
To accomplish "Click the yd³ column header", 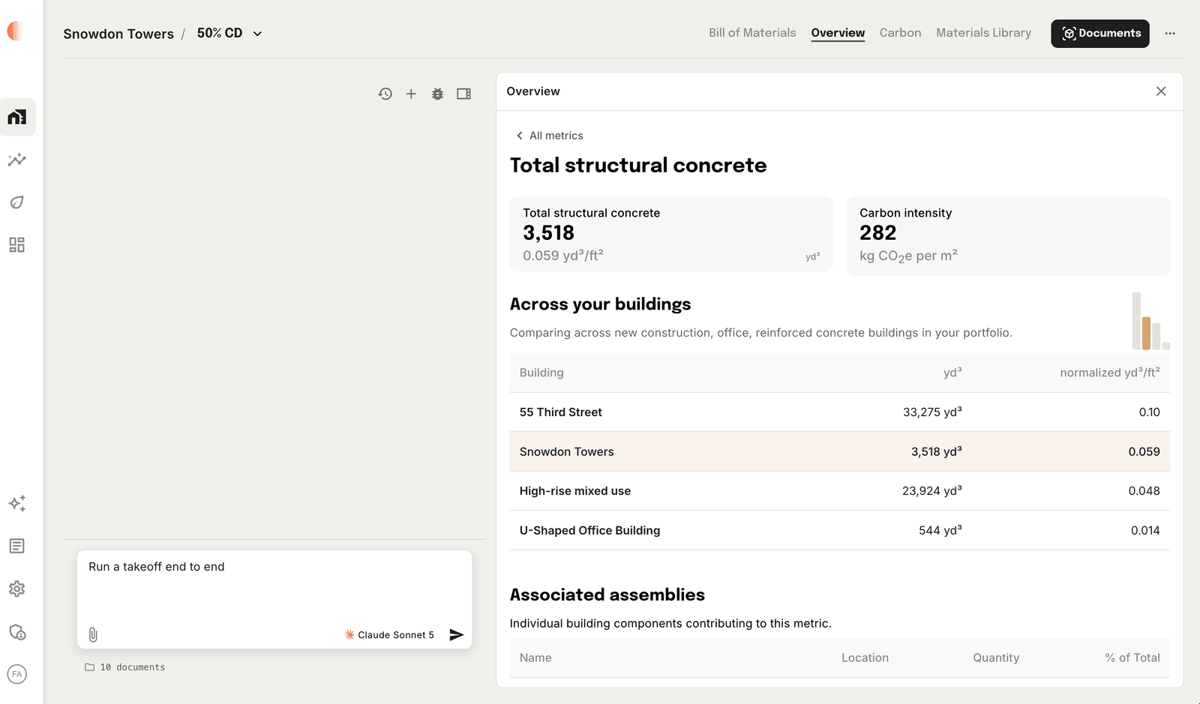I will (x=952, y=373).
